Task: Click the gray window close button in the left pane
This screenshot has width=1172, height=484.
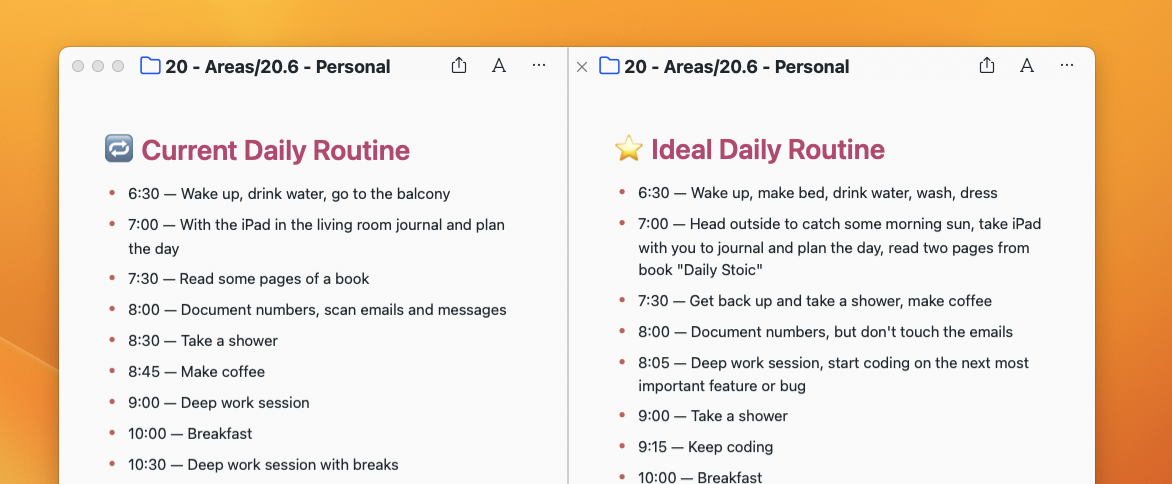Action: tap(78, 66)
